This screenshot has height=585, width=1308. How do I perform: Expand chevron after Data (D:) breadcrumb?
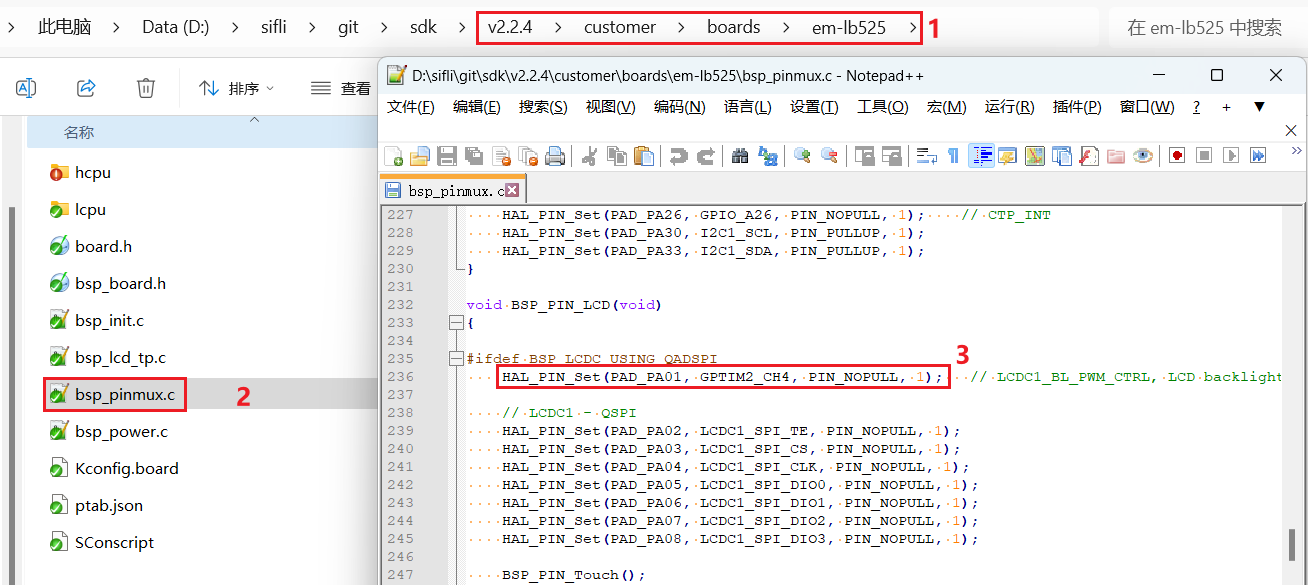pyautogui.click(x=233, y=28)
